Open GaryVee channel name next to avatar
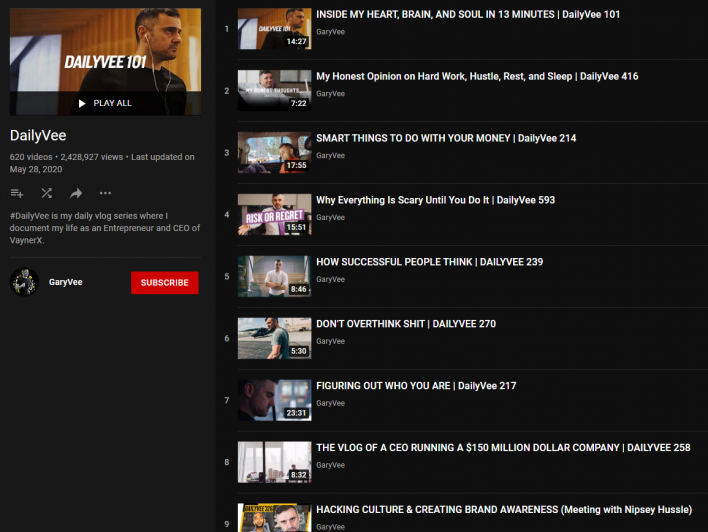Viewport: 708px width, 532px height. tap(65, 282)
